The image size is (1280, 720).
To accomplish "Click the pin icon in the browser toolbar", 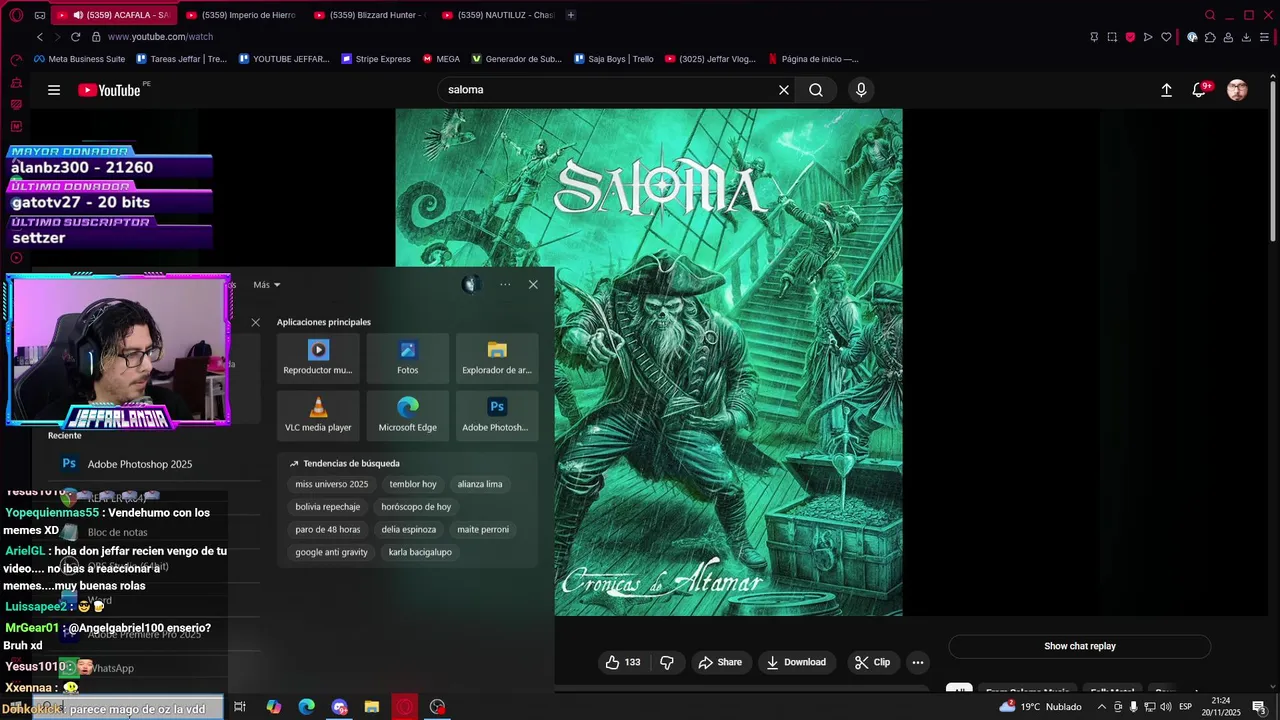I will 1094,37.
